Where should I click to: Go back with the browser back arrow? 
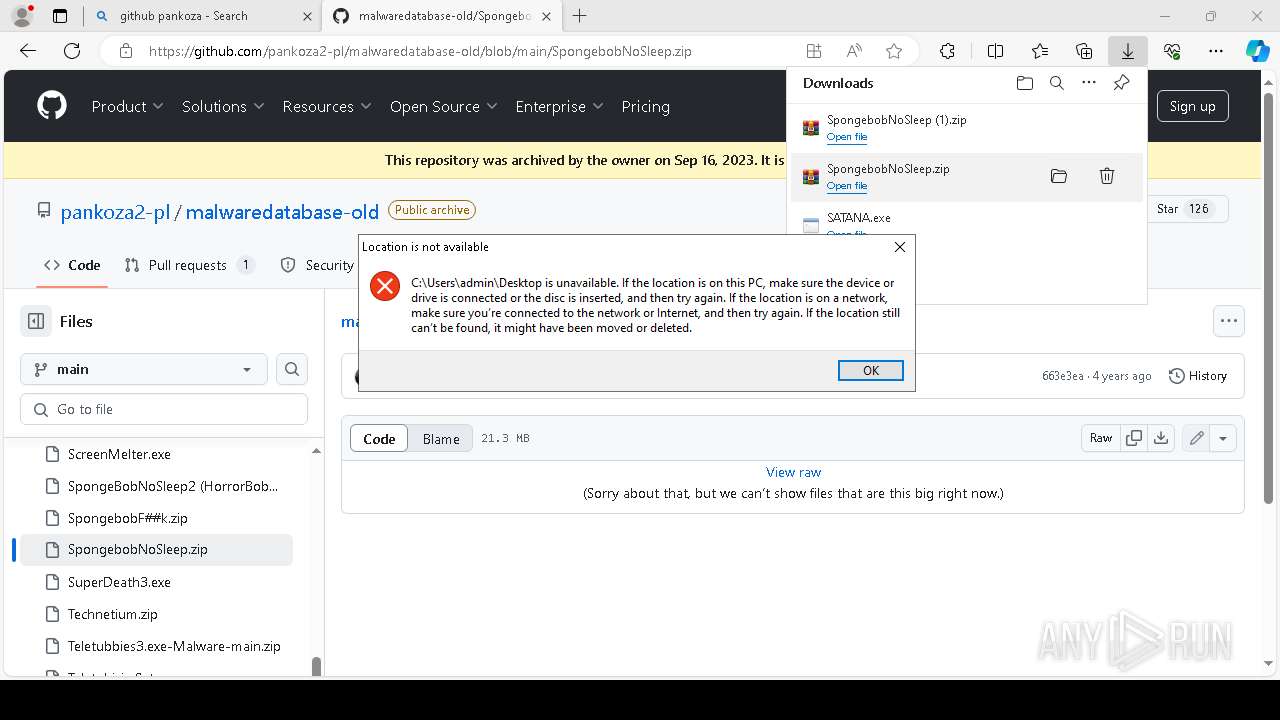point(28,51)
